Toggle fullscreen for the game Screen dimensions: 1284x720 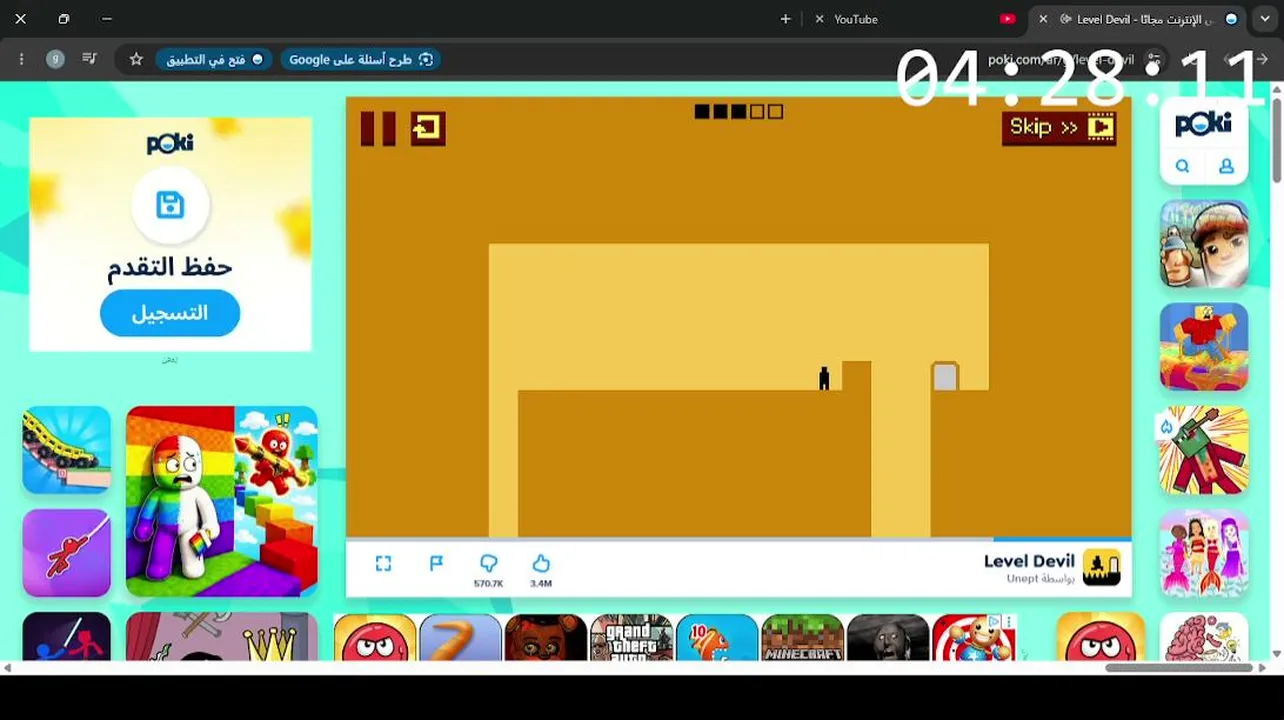point(383,564)
